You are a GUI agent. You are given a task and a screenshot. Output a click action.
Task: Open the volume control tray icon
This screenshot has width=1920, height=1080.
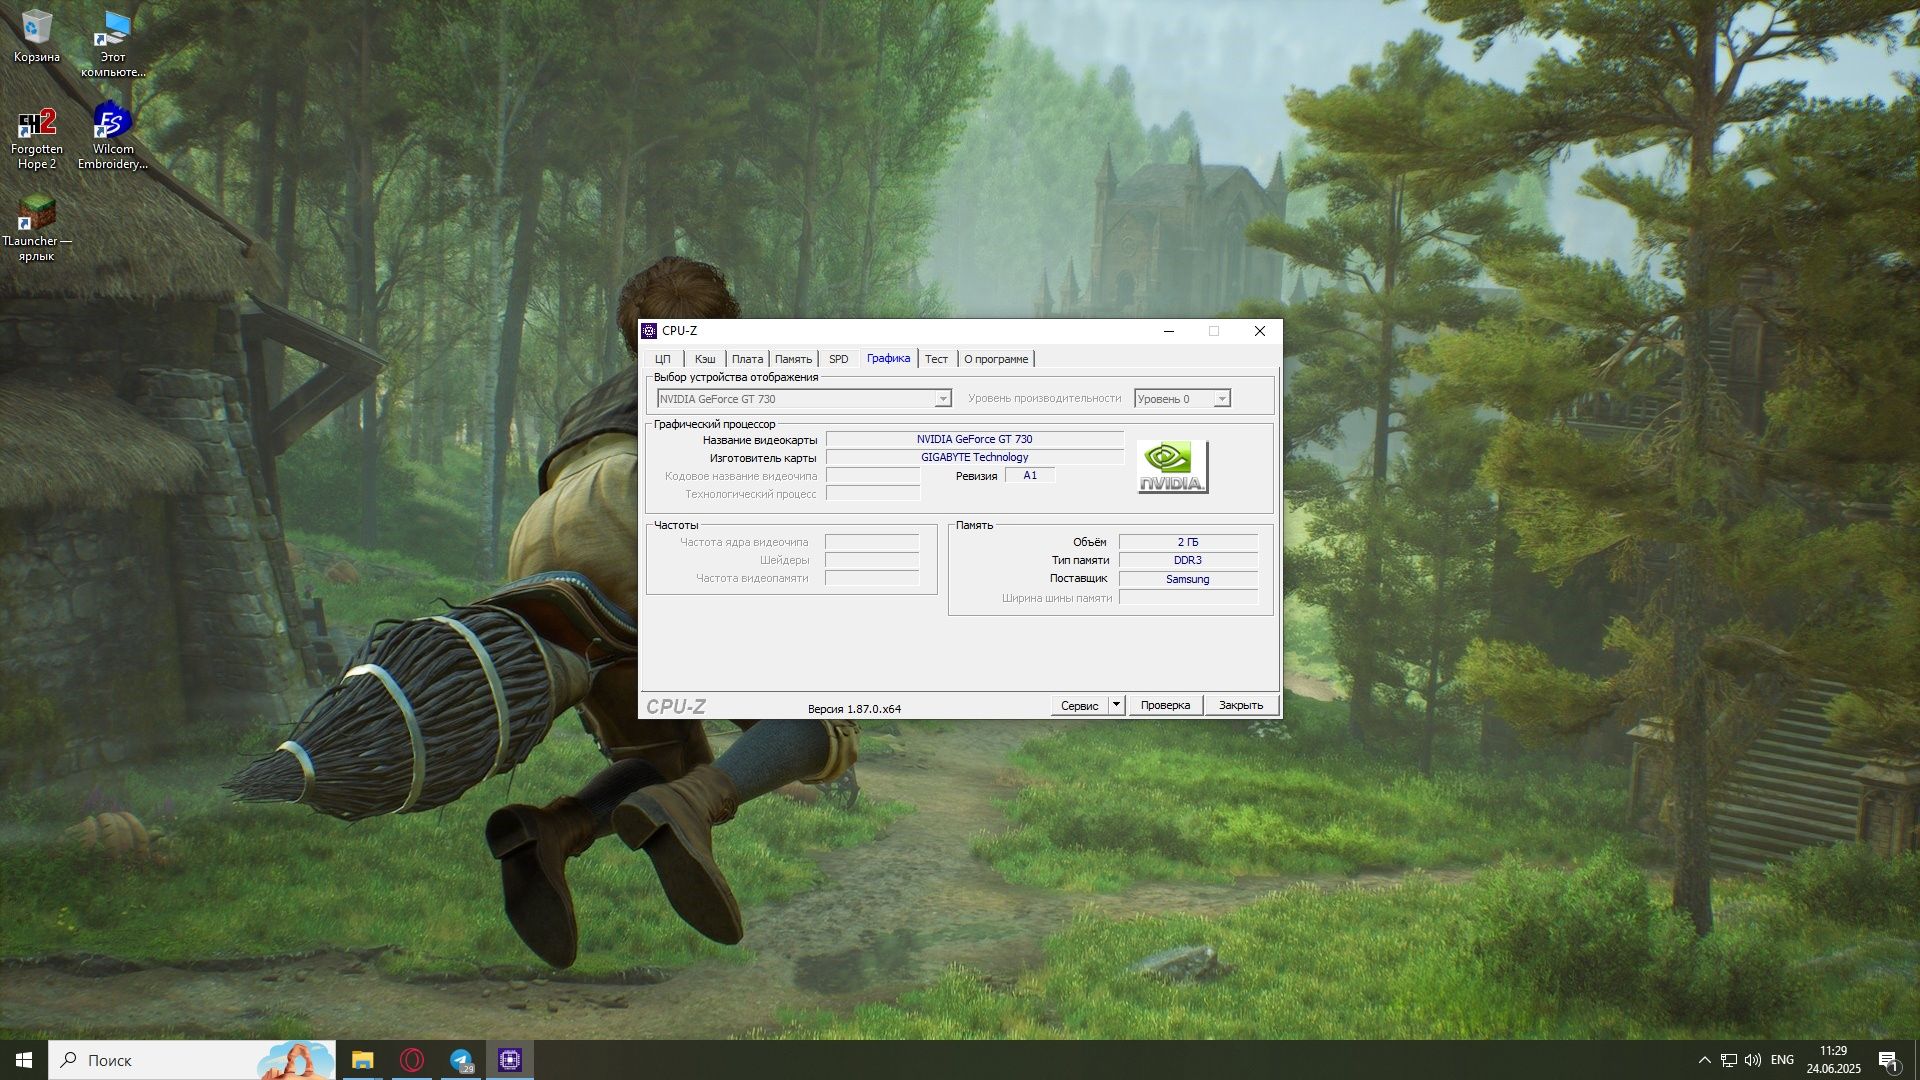1753,1060
